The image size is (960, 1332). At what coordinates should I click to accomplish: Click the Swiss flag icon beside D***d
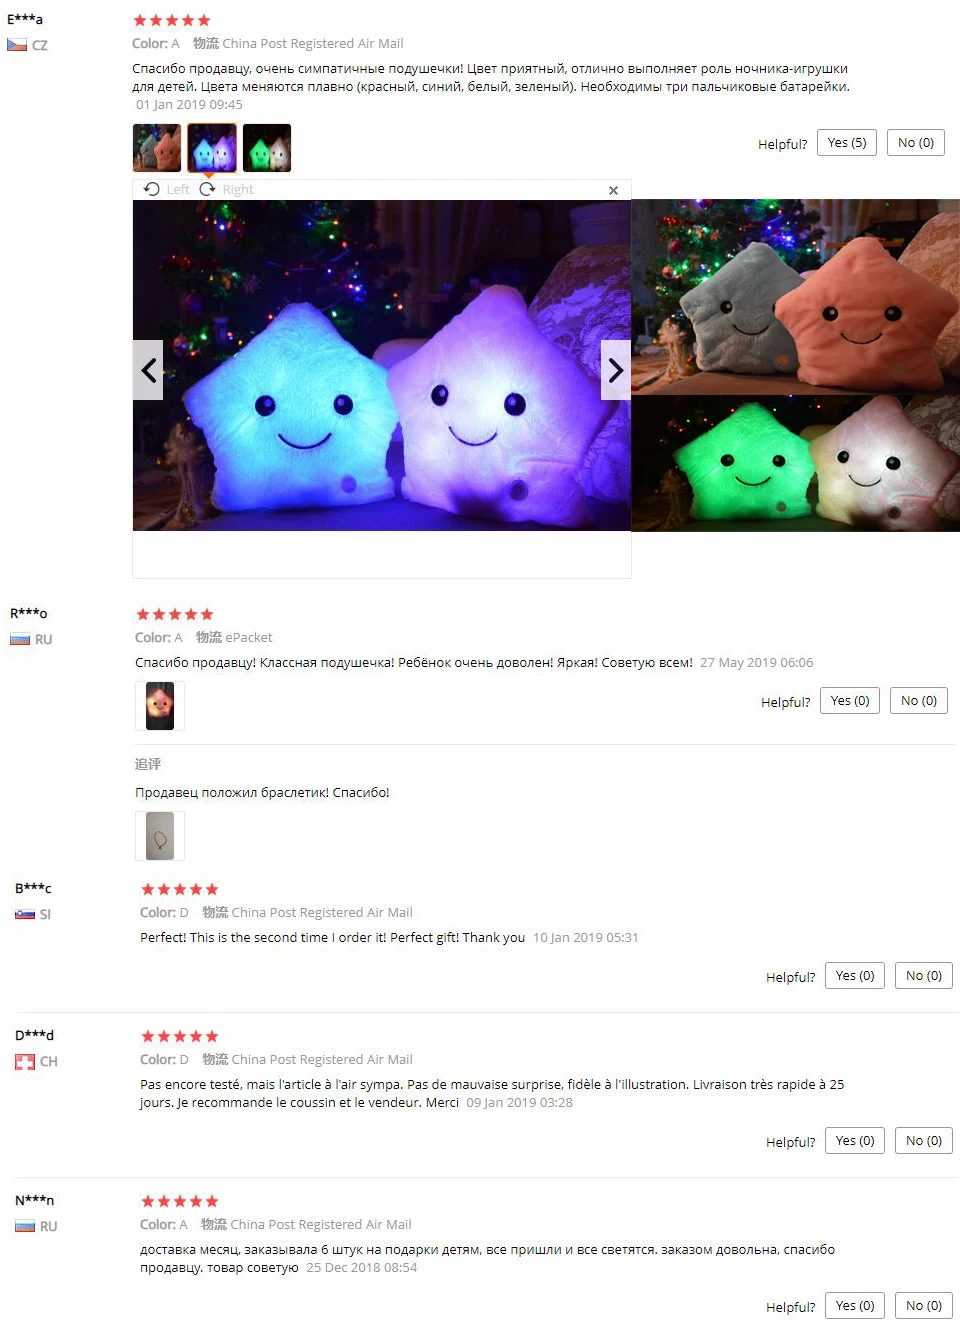tap(25, 1062)
